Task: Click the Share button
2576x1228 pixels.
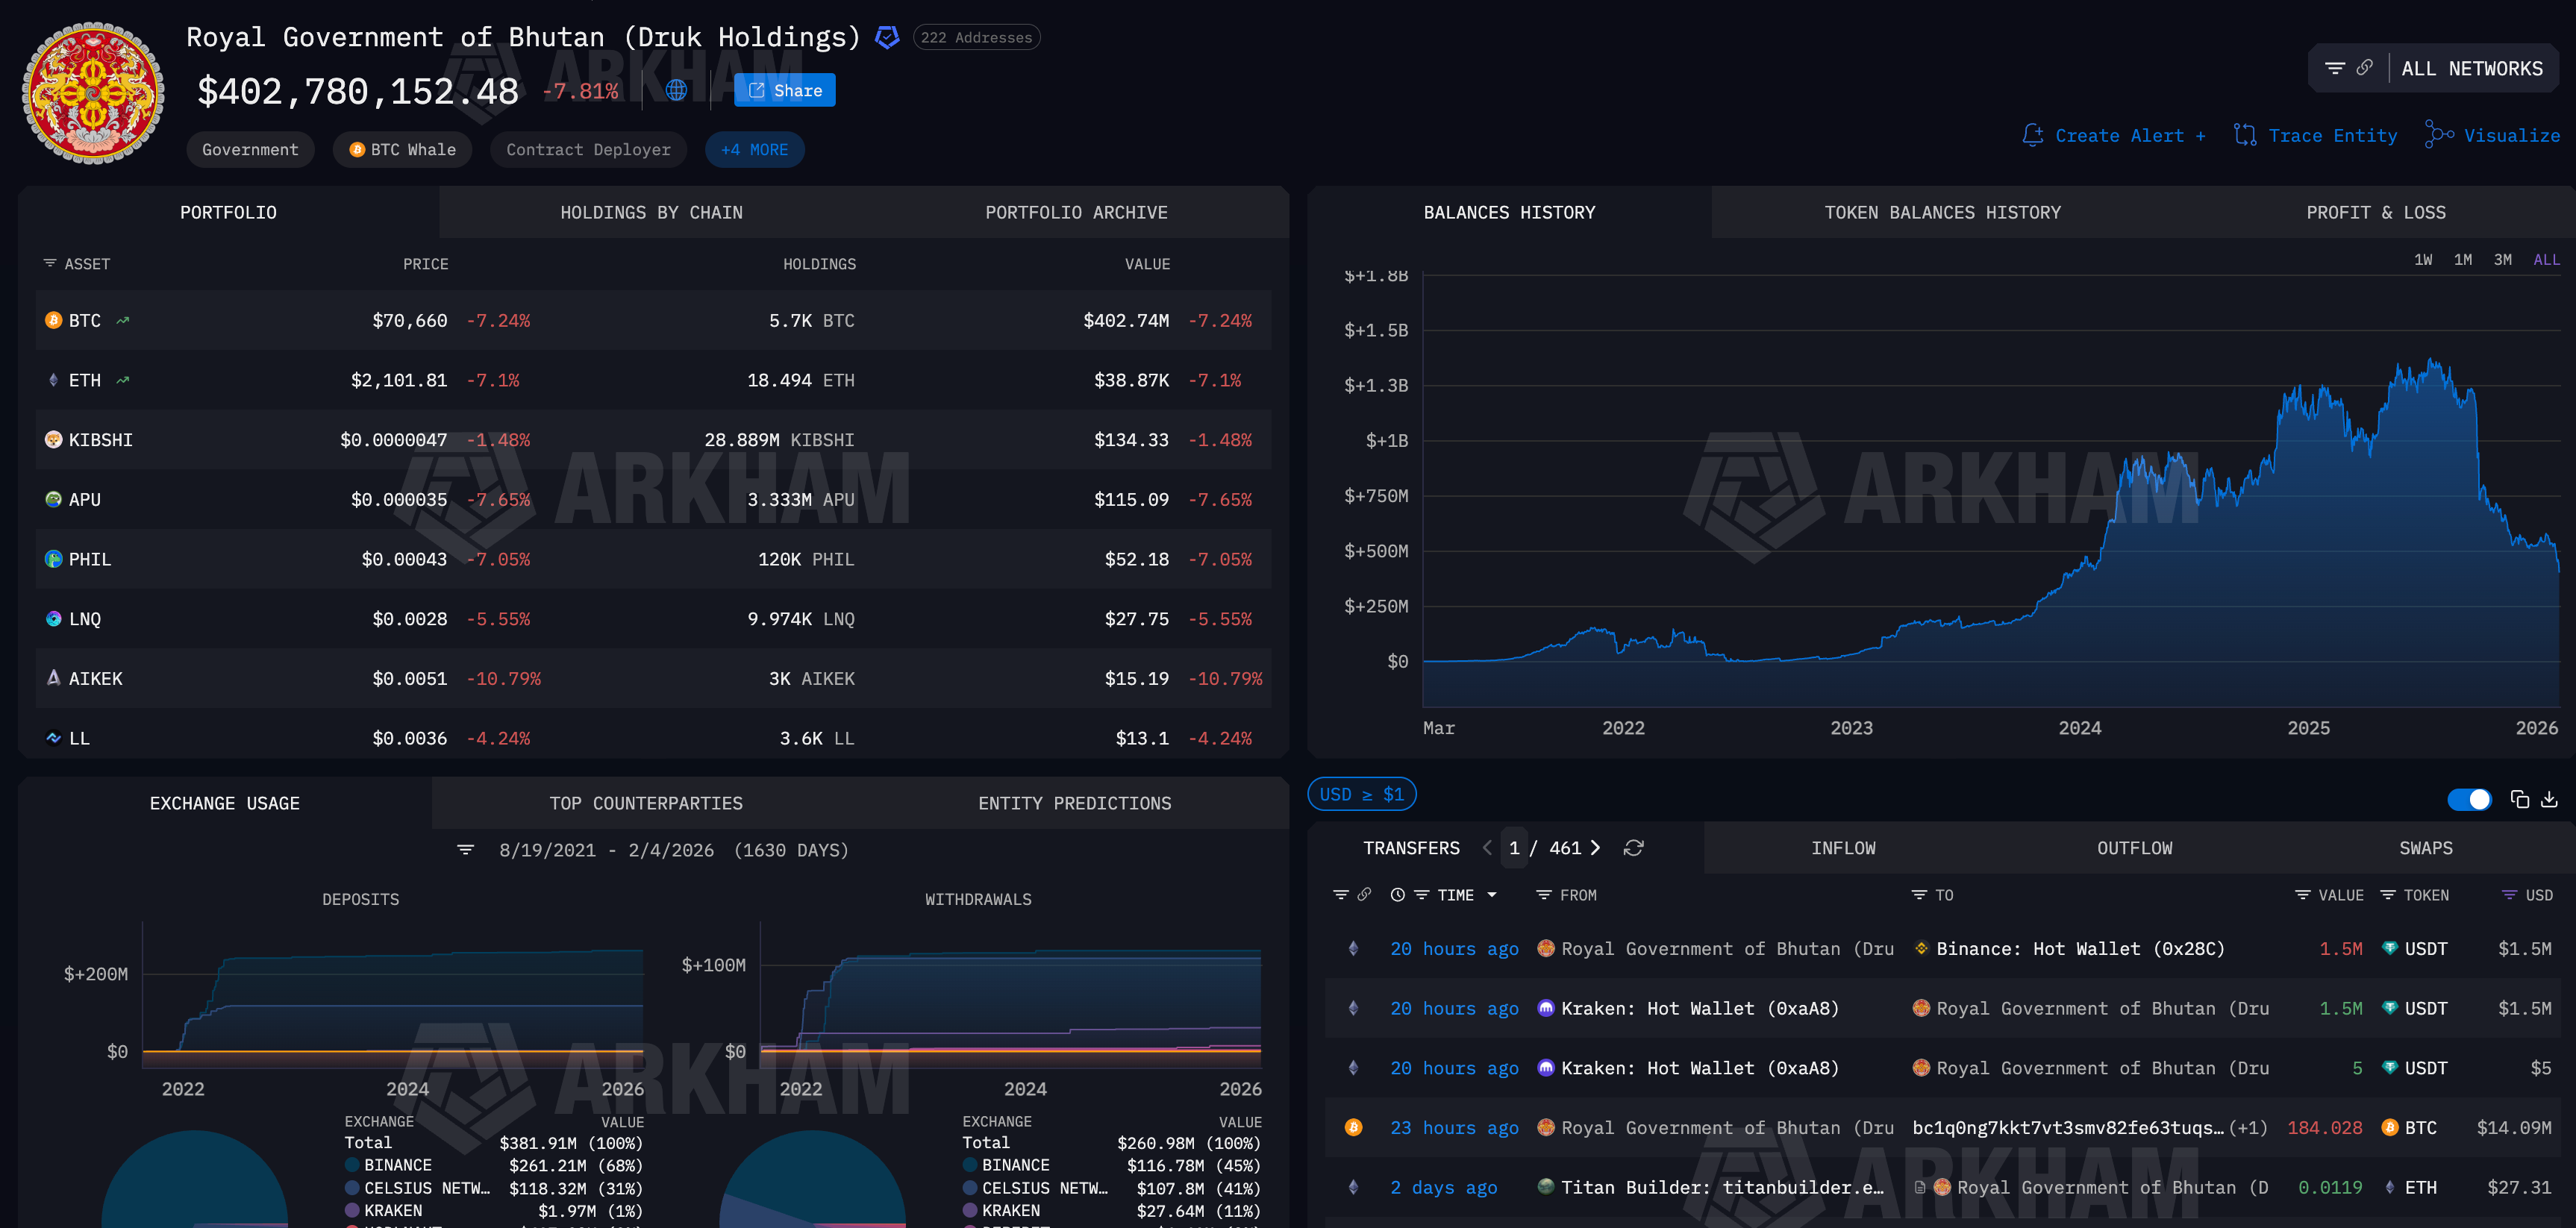Action: pos(784,90)
